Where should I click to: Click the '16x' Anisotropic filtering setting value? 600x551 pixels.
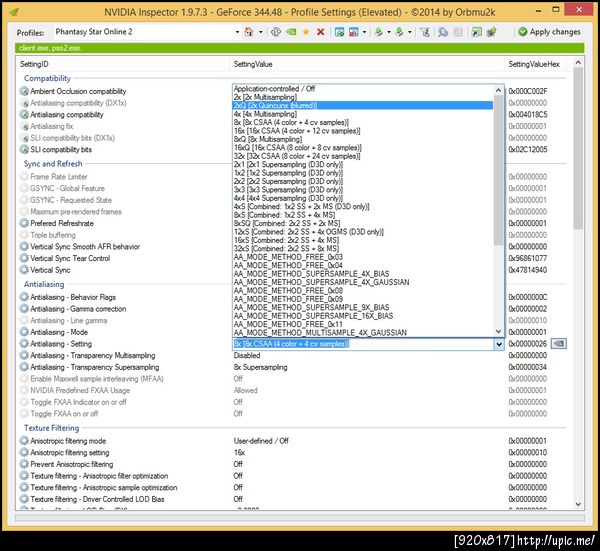pyautogui.click(x=240, y=453)
